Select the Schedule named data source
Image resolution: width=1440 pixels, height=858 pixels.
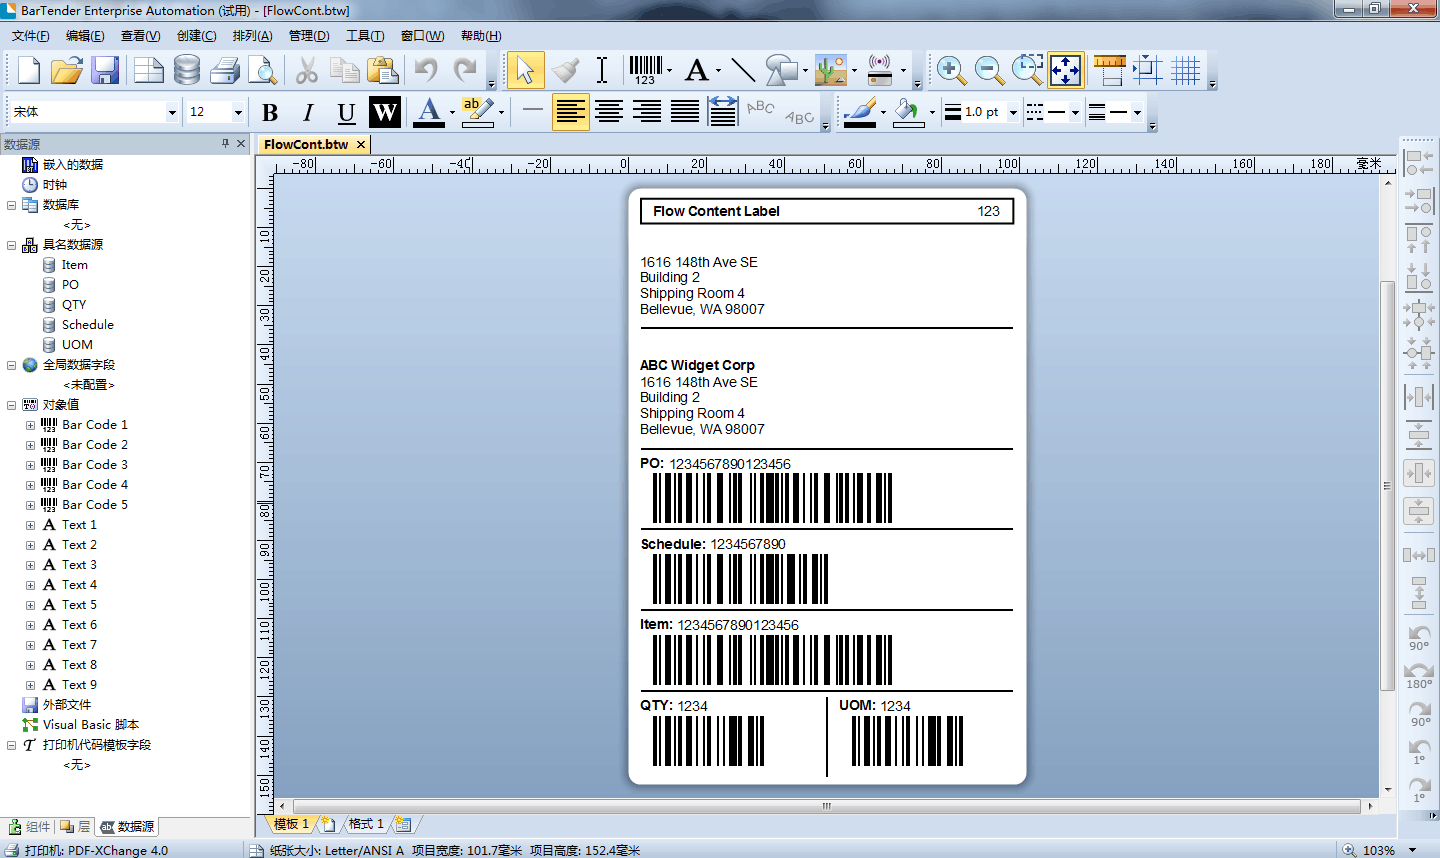[87, 325]
